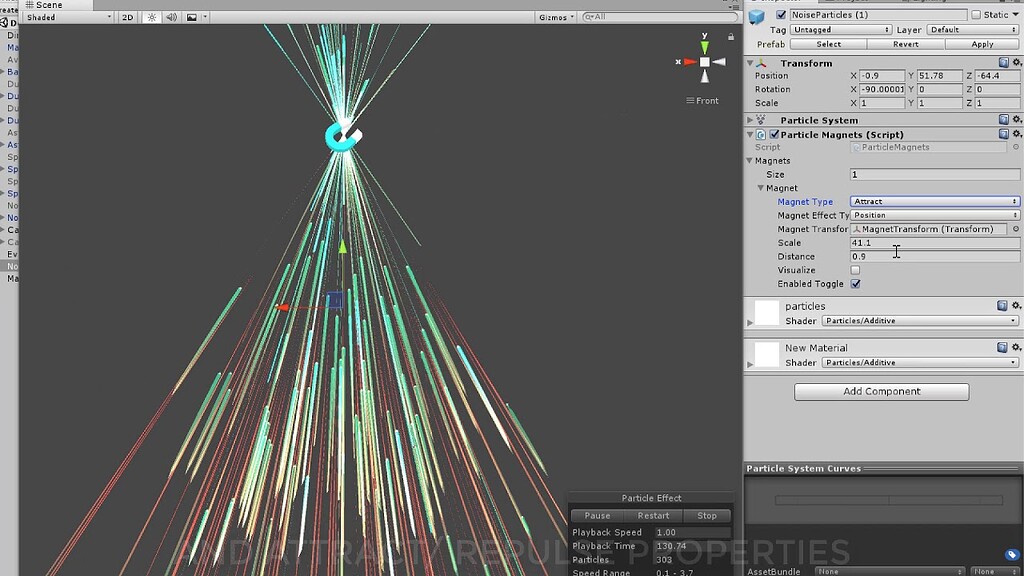Mute scene audio using the speaker icon
This screenshot has width=1024, height=576.
(x=171, y=17)
